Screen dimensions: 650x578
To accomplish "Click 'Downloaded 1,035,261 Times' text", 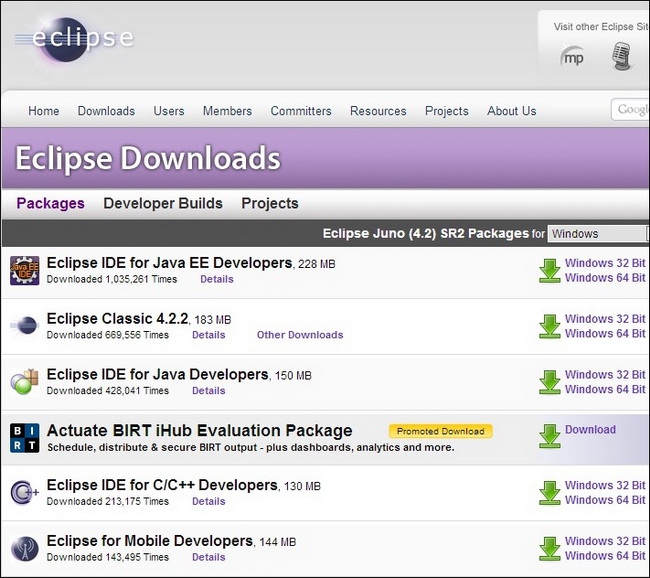I will 112,279.
